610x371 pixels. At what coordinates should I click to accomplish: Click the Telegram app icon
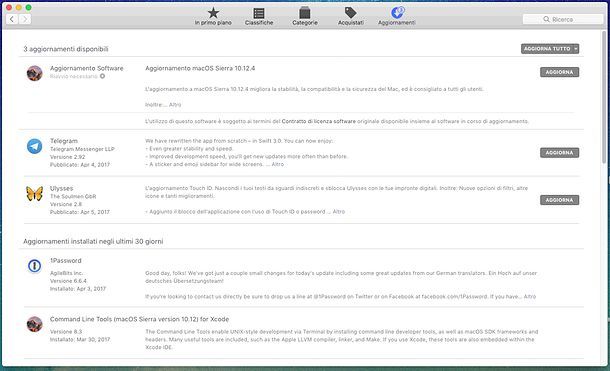click(x=35, y=146)
